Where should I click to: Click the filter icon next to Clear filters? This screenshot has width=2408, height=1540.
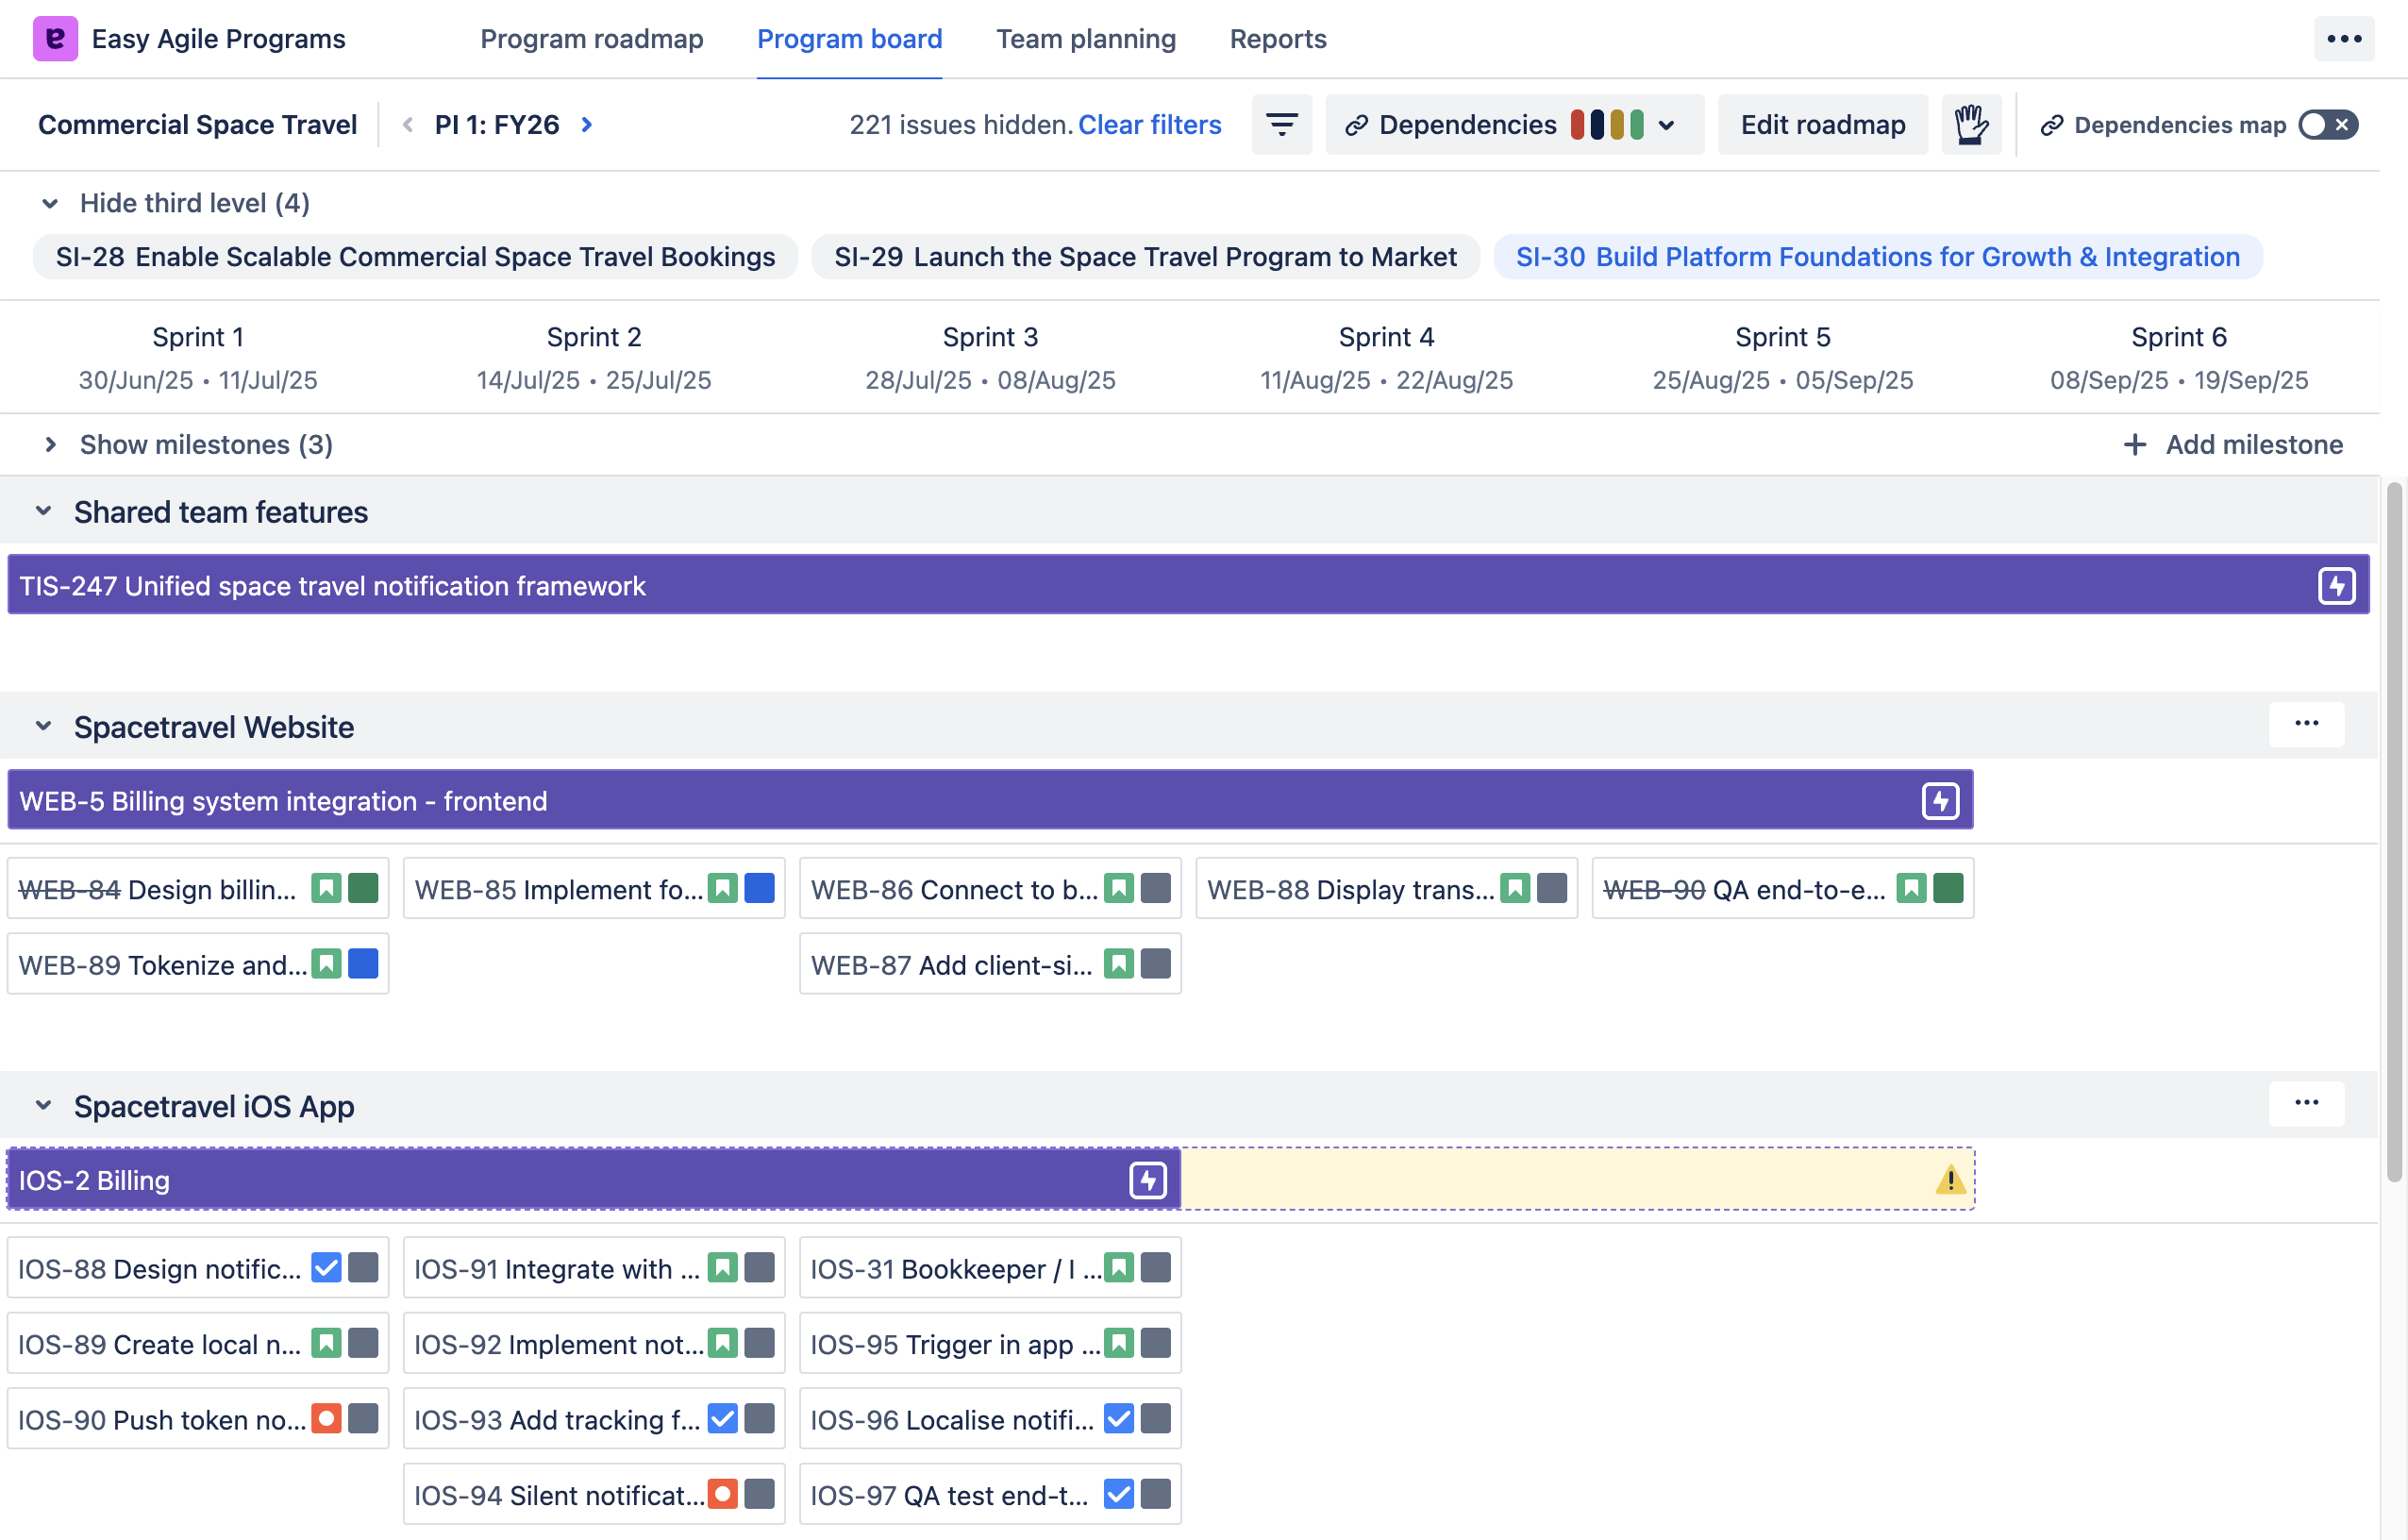click(x=1281, y=125)
